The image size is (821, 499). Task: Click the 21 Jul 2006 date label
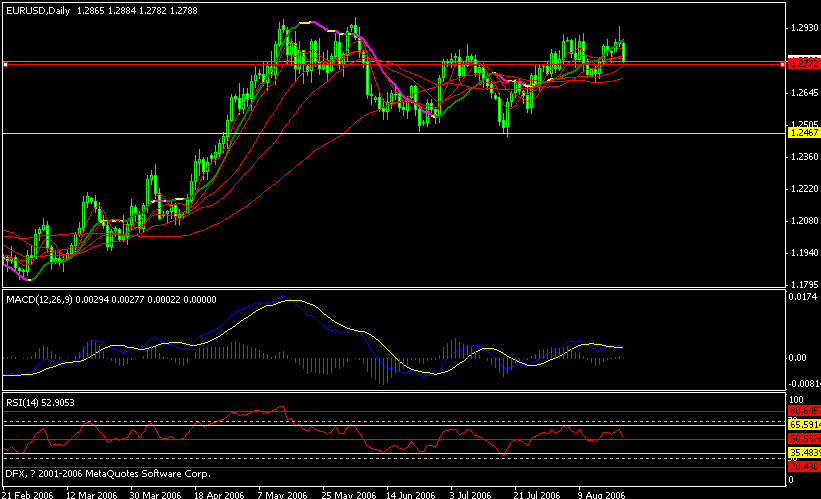click(x=537, y=494)
